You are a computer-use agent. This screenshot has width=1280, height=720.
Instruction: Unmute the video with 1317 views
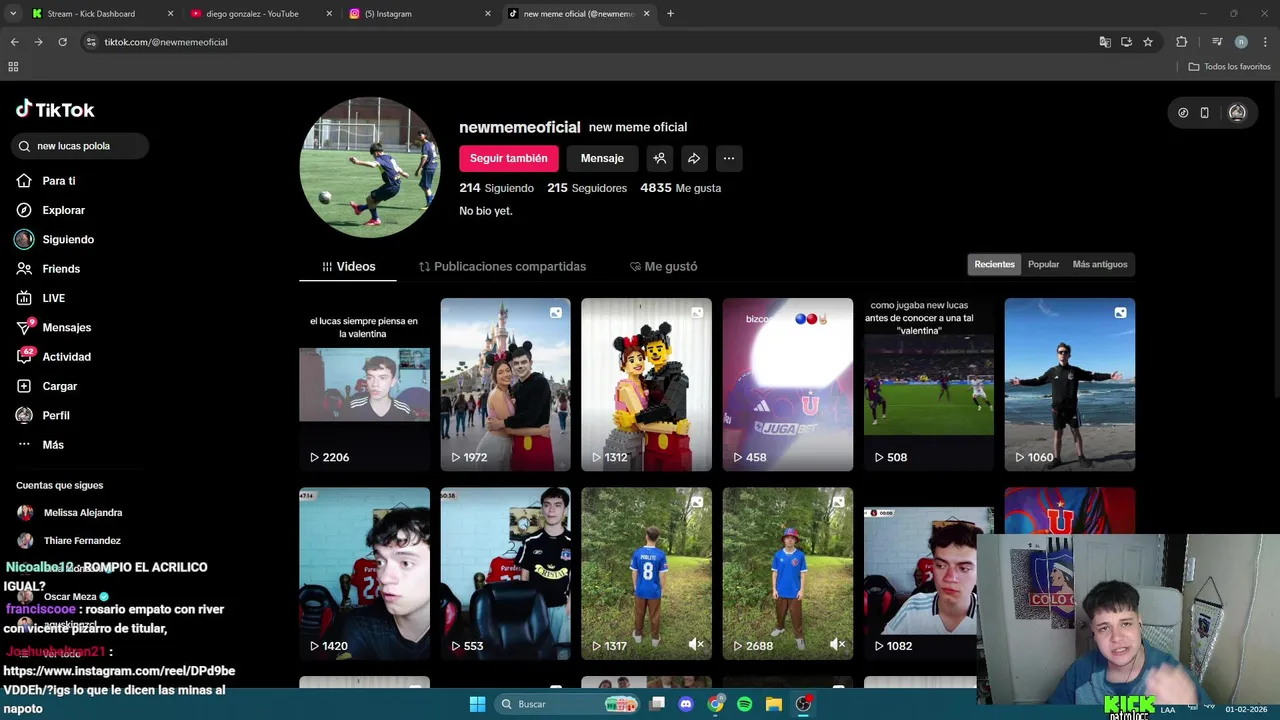[x=696, y=645]
